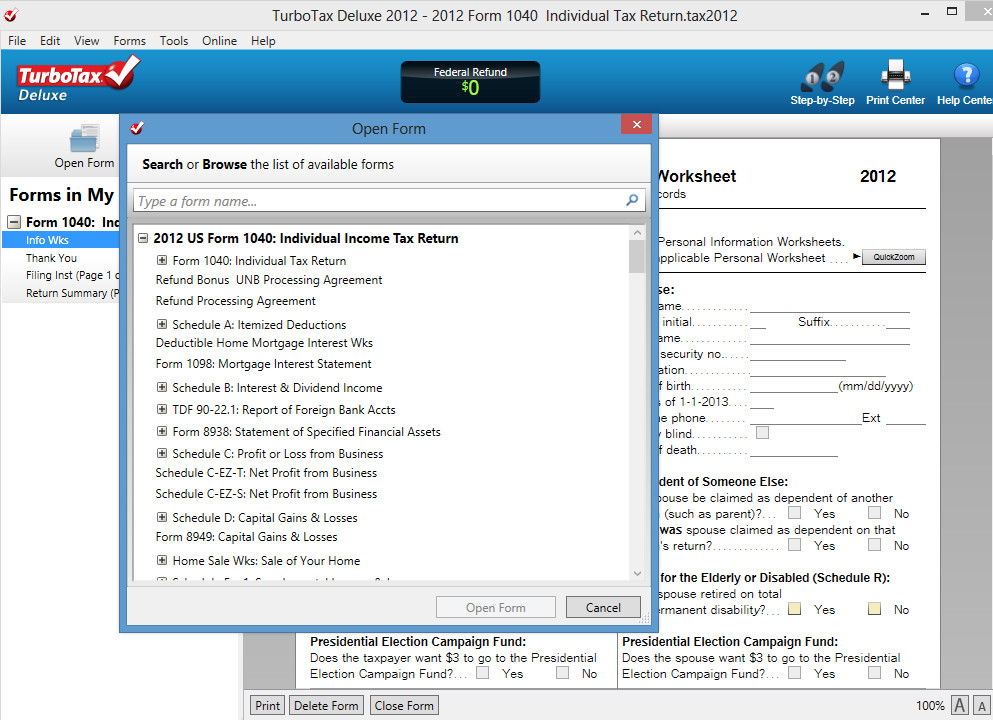The width and height of the screenshot is (993, 720).
Task: Open the Help Center question mark icon
Action: (x=966, y=76)
